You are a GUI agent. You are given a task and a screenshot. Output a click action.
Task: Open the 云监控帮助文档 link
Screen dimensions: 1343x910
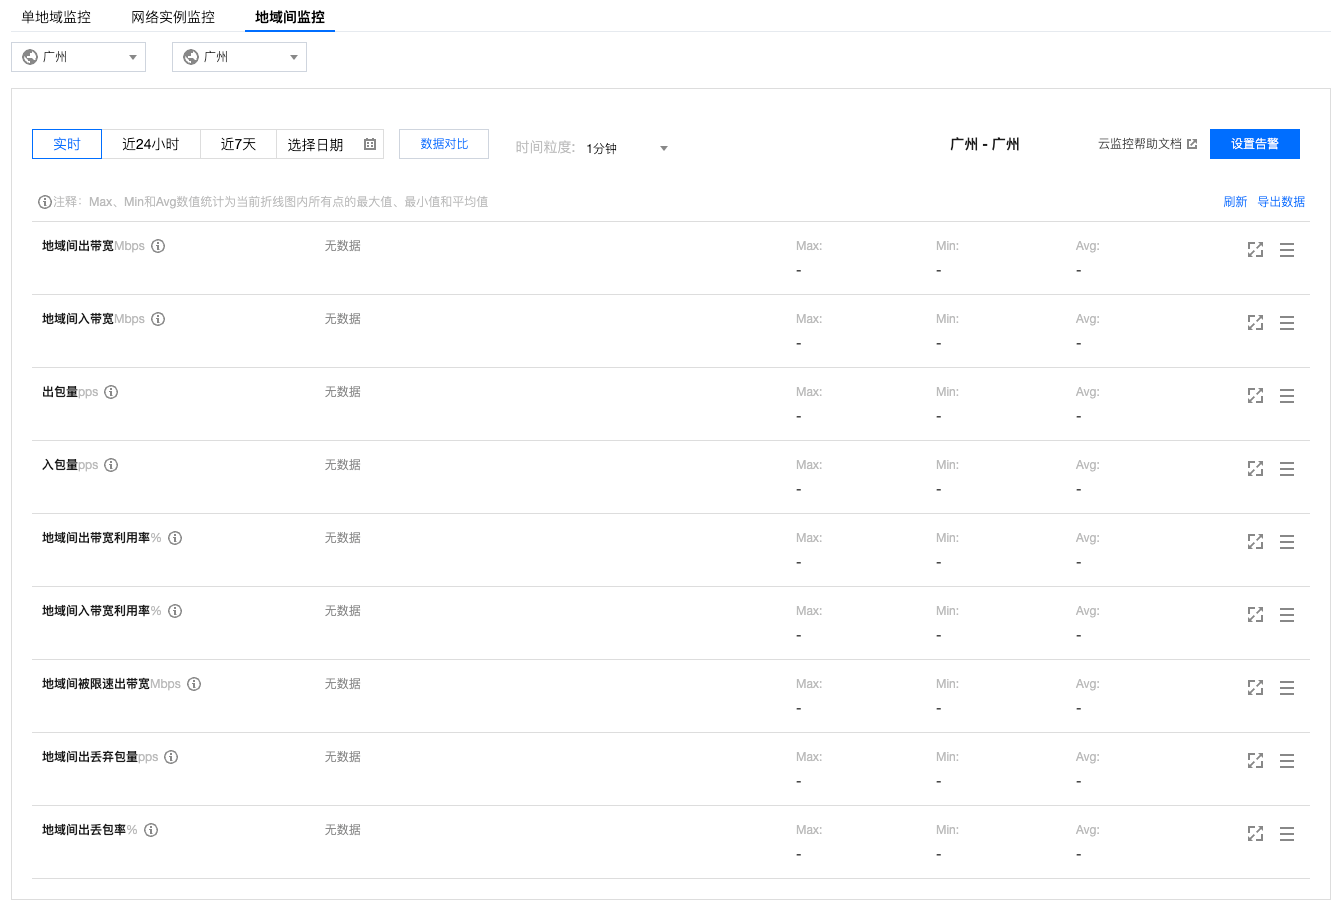click(1146, 144)
